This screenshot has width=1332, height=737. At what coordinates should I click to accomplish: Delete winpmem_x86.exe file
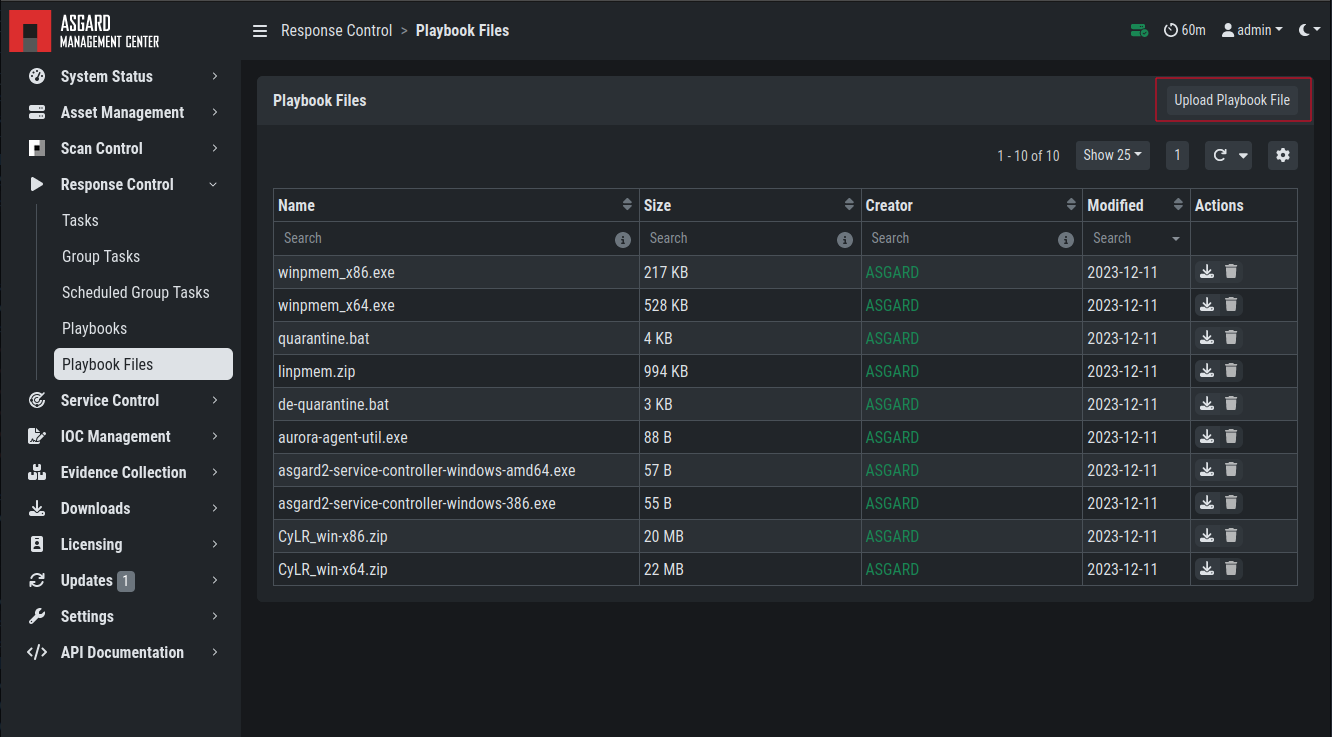point(1231,272)
